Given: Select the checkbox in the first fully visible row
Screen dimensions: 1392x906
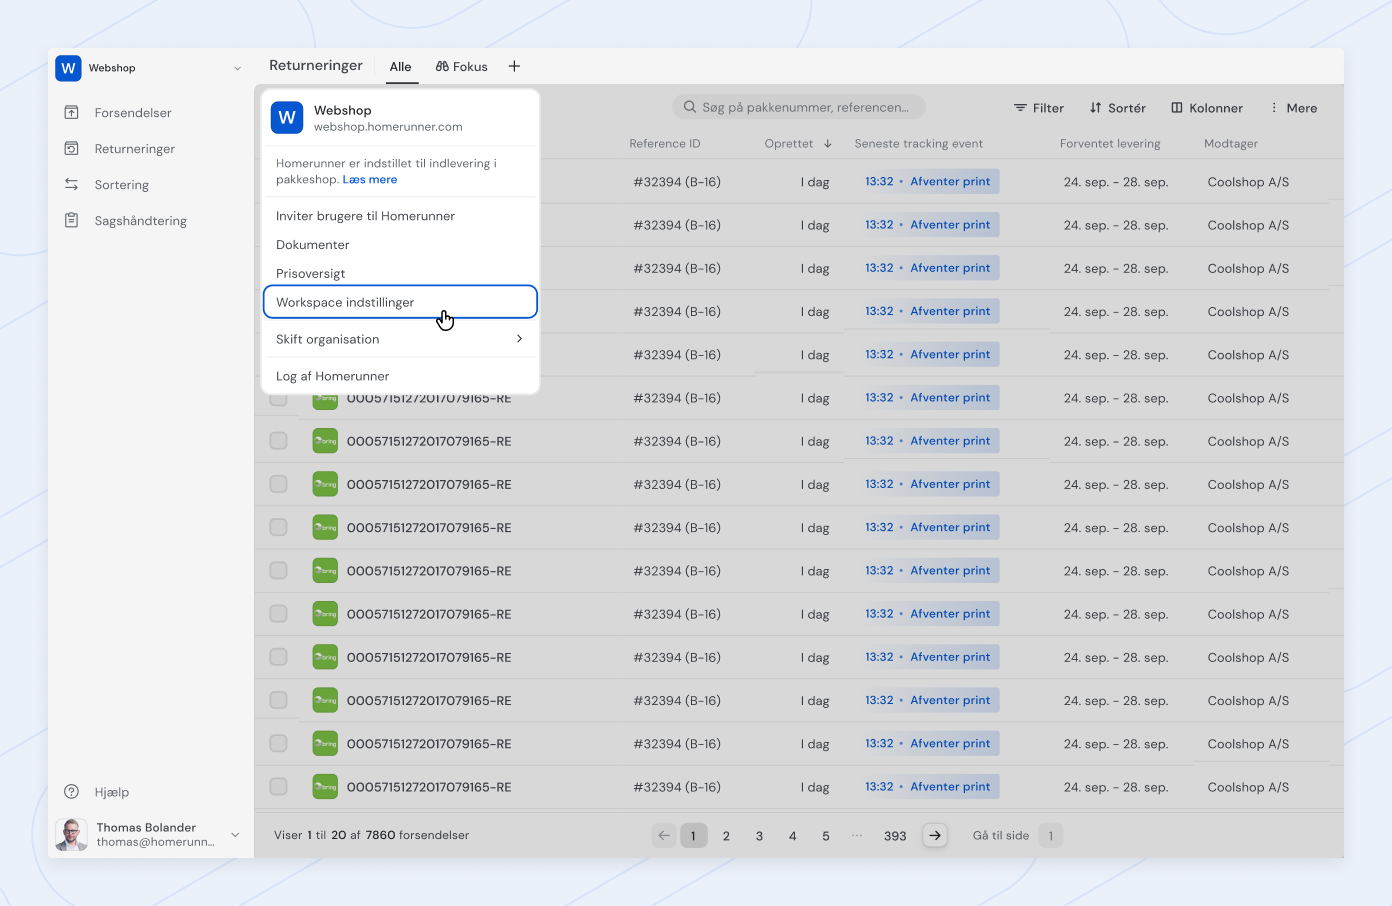Looking at the screenshot, I should click(278, 441).
